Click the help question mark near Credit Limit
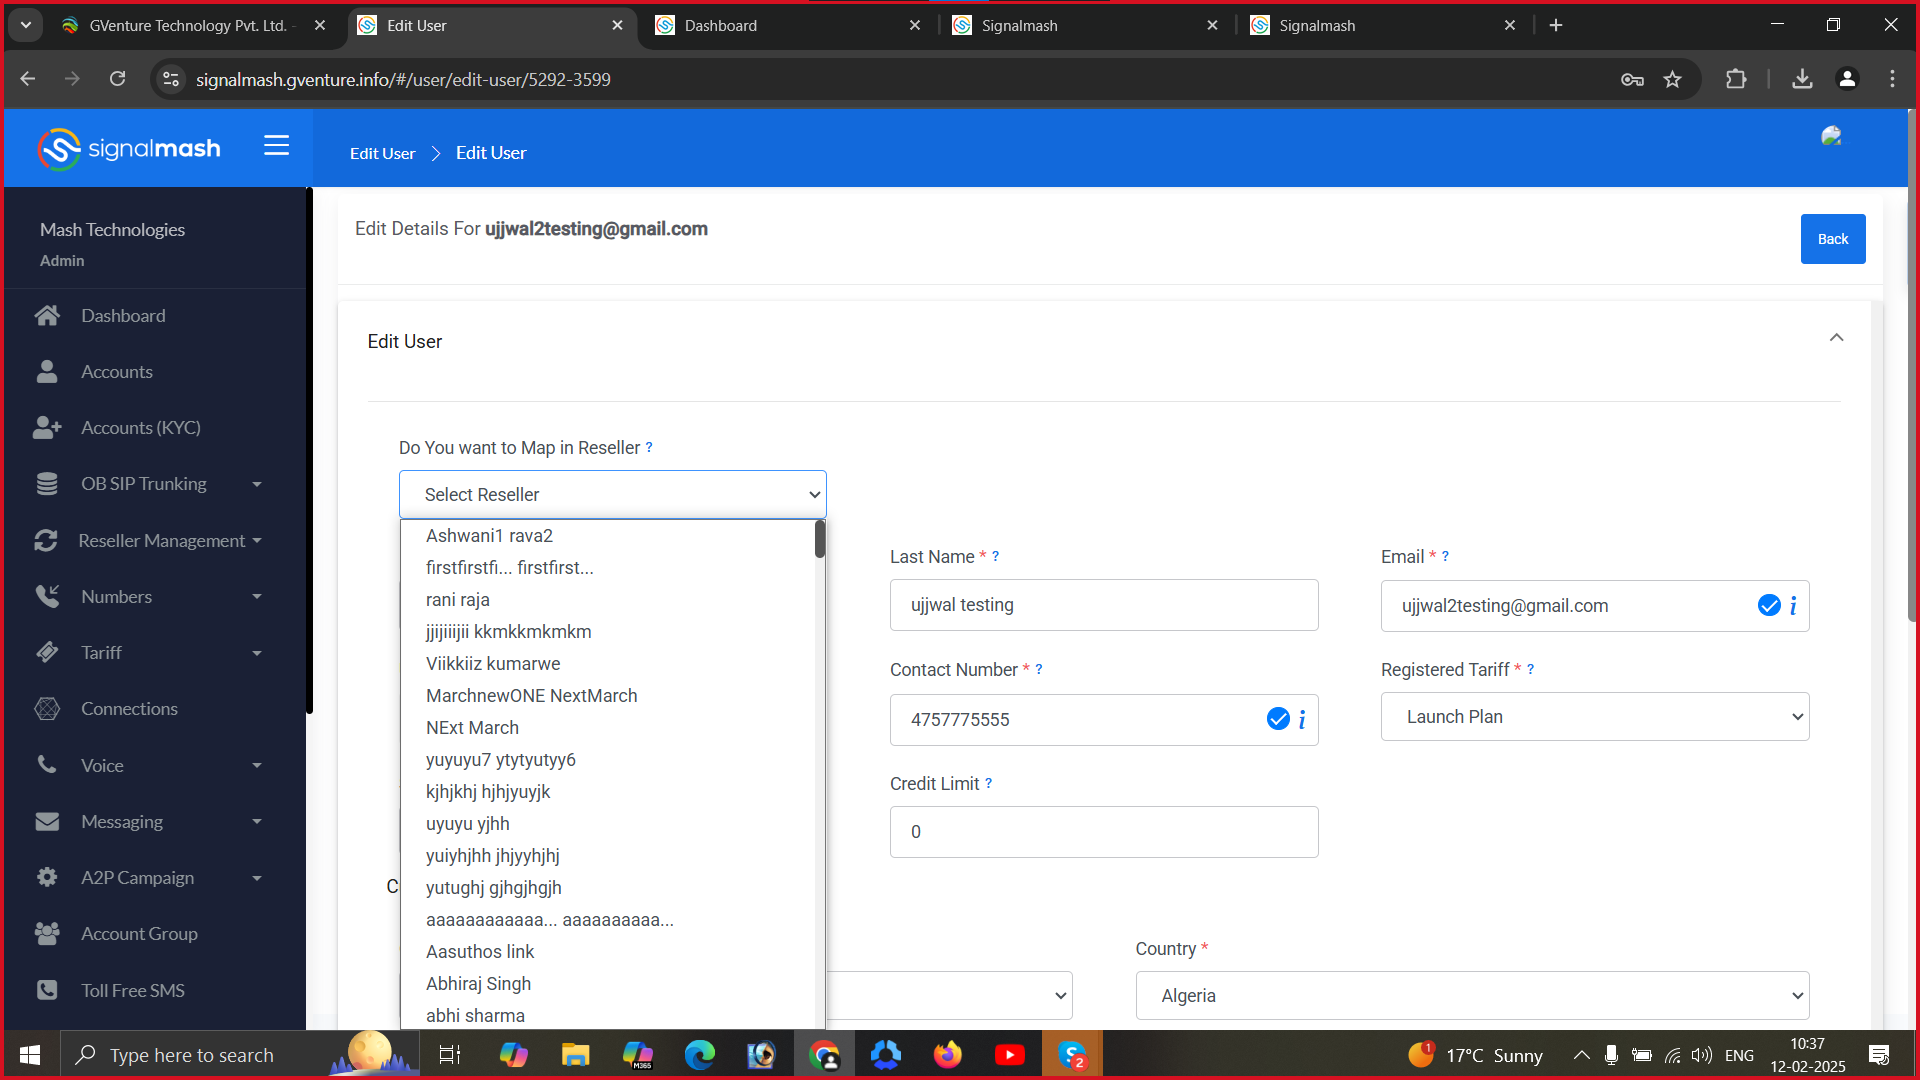Screen dimensions: 1920x1080 coord(988,784)
